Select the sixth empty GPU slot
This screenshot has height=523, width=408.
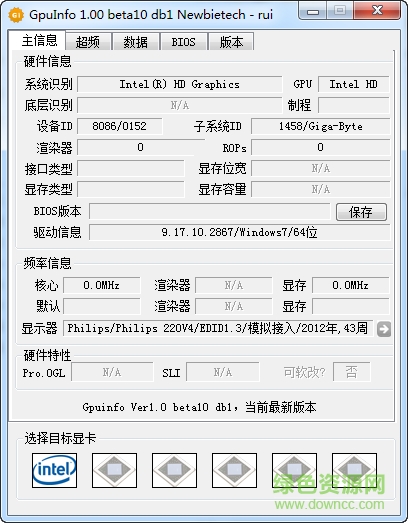pyautogui.click(x=355, y=470)
